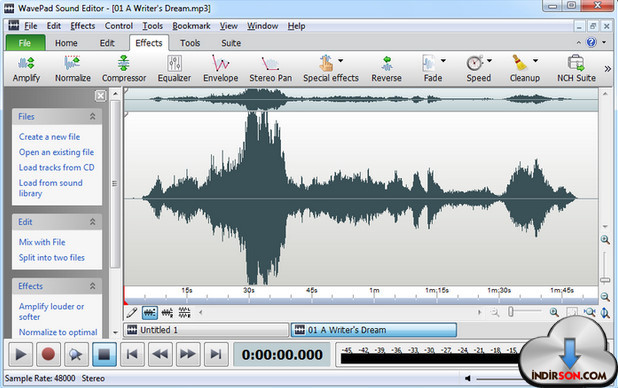Switch to the Tools ribbon tab
618x388 pixels.
point(190,43)
